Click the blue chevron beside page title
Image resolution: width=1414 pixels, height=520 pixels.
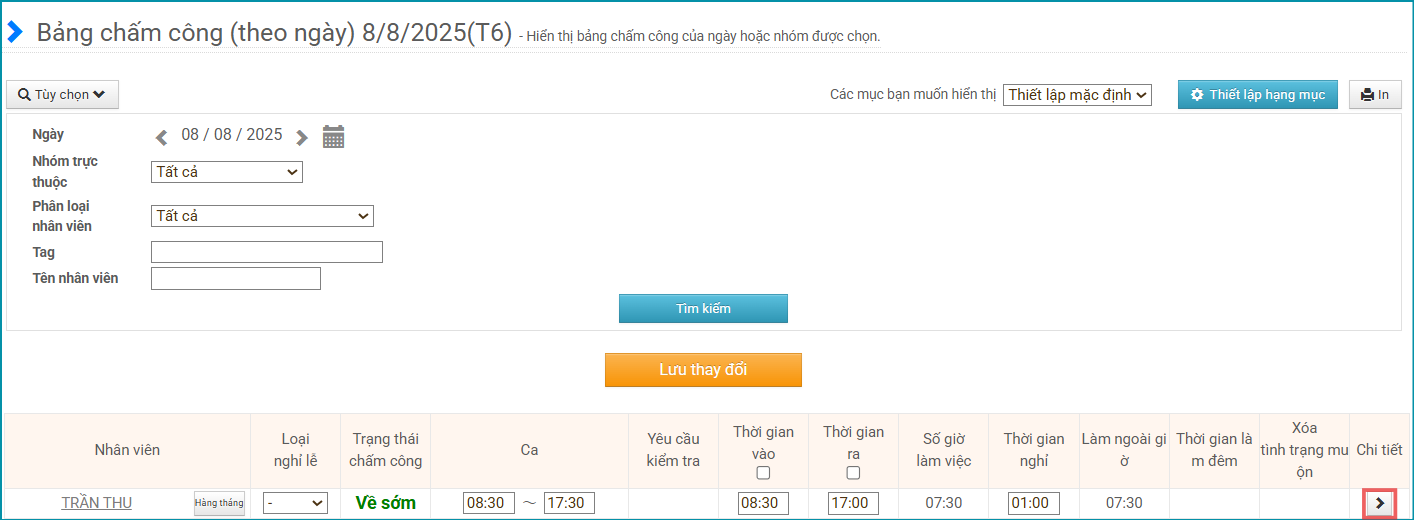click(15, 32)
